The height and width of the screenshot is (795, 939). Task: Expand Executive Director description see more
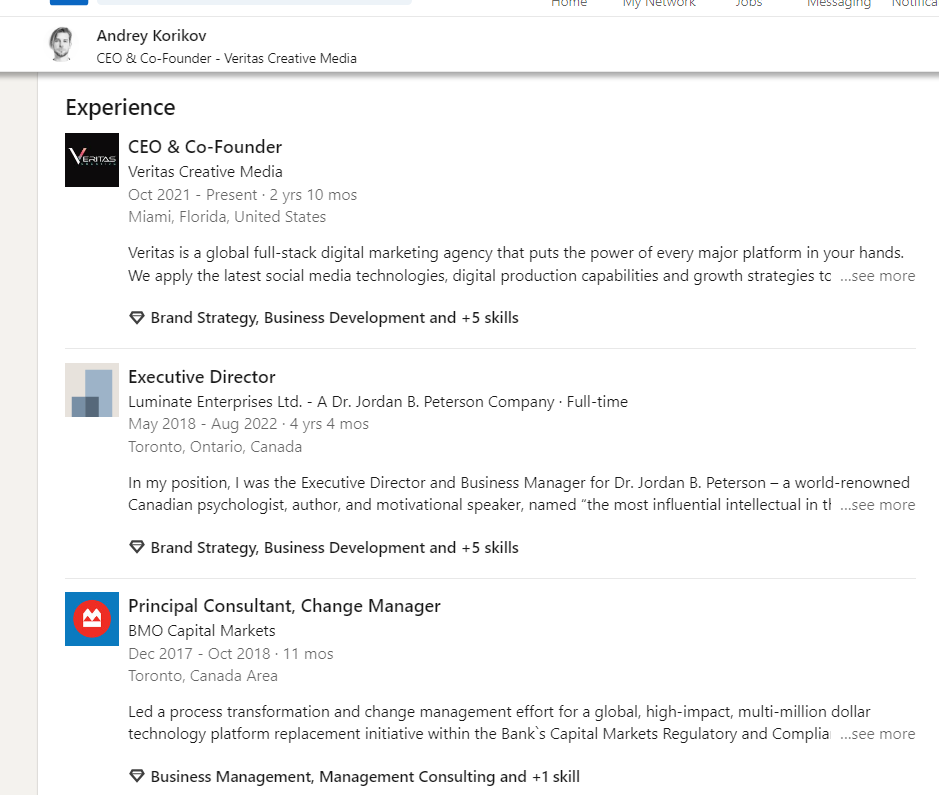point(877,505)
